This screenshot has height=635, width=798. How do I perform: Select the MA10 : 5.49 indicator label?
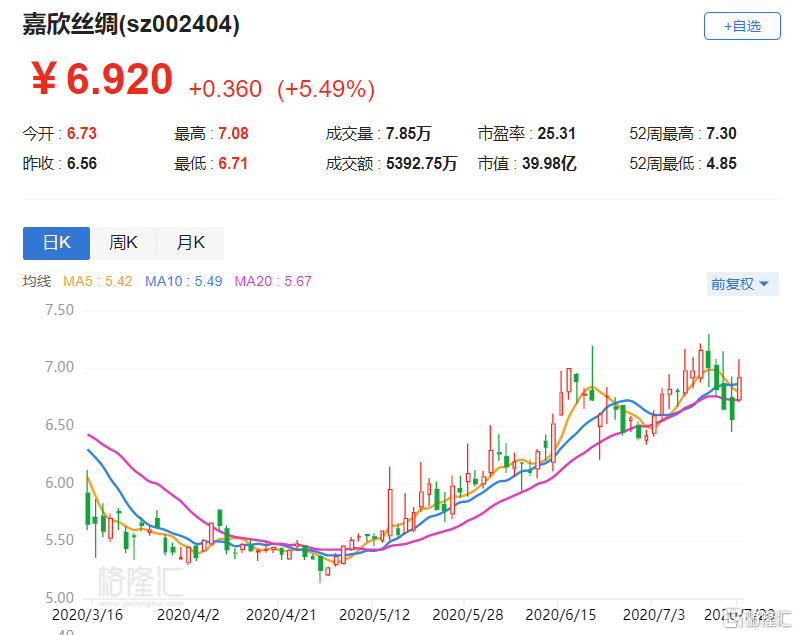[184, 281]
